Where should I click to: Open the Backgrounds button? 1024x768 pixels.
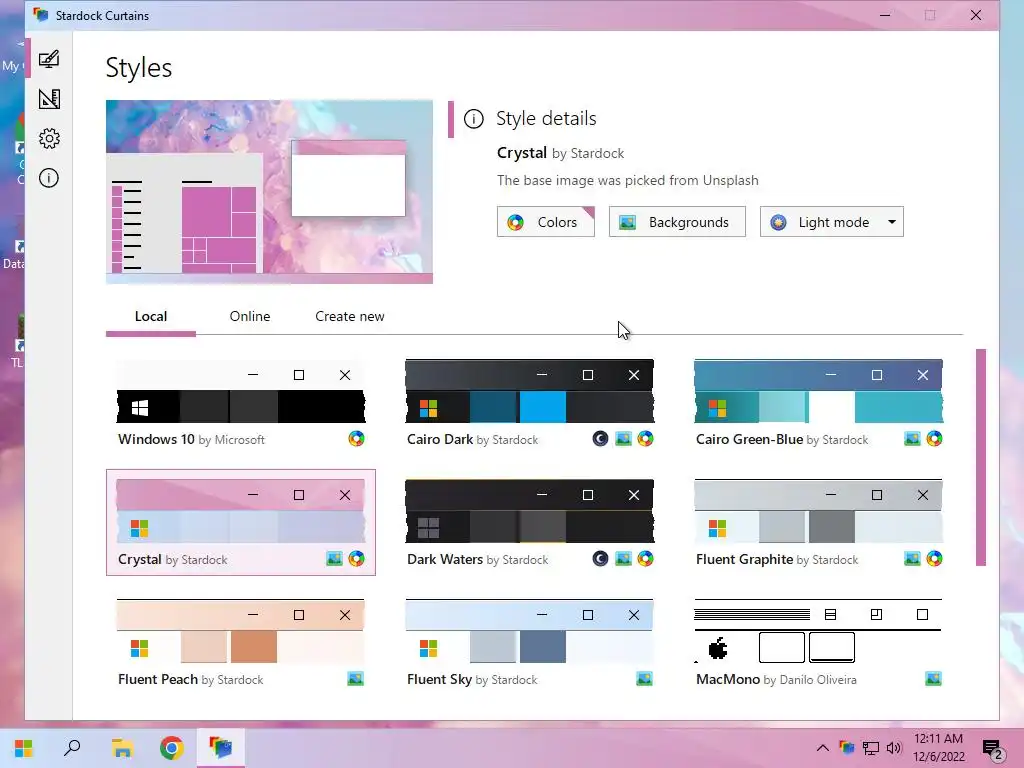click(677, 222)
